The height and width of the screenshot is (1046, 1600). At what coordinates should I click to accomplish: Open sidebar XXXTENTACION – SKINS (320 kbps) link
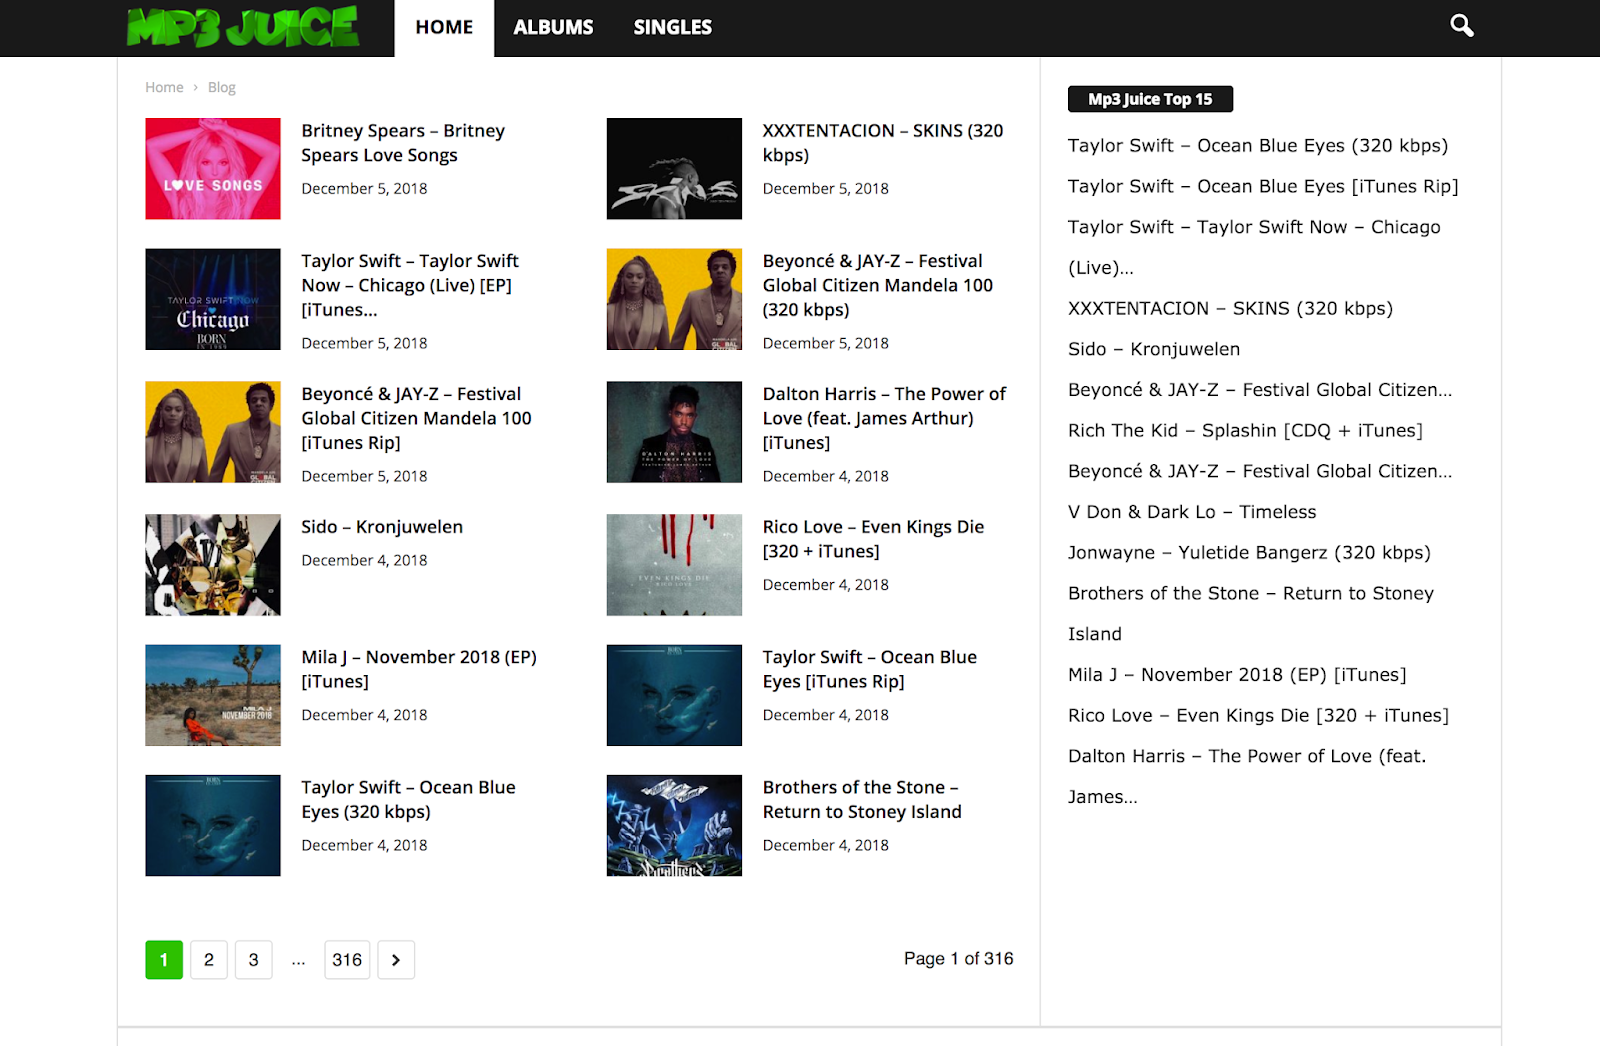pyautogui.click(x=1230, y=309)
